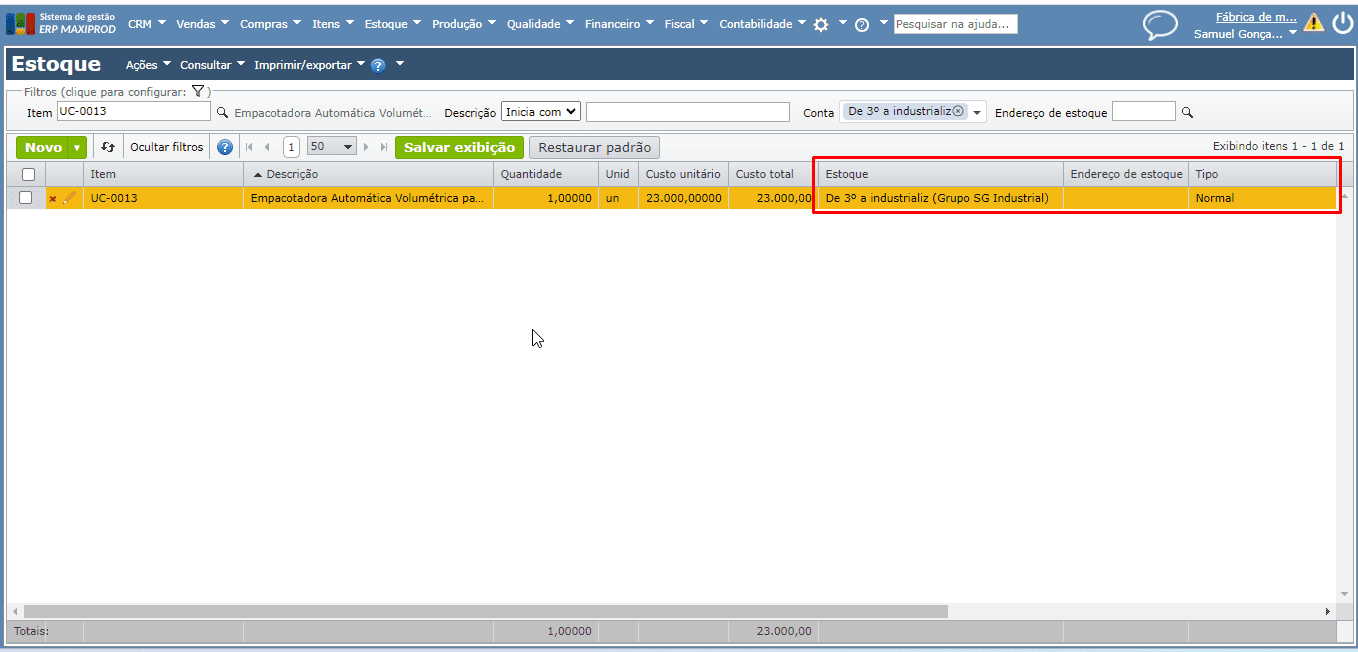Click the help search field 'Pesquisar na ajuda'
Viewport: 1358px width, 652px height.
tap(955, 24)
